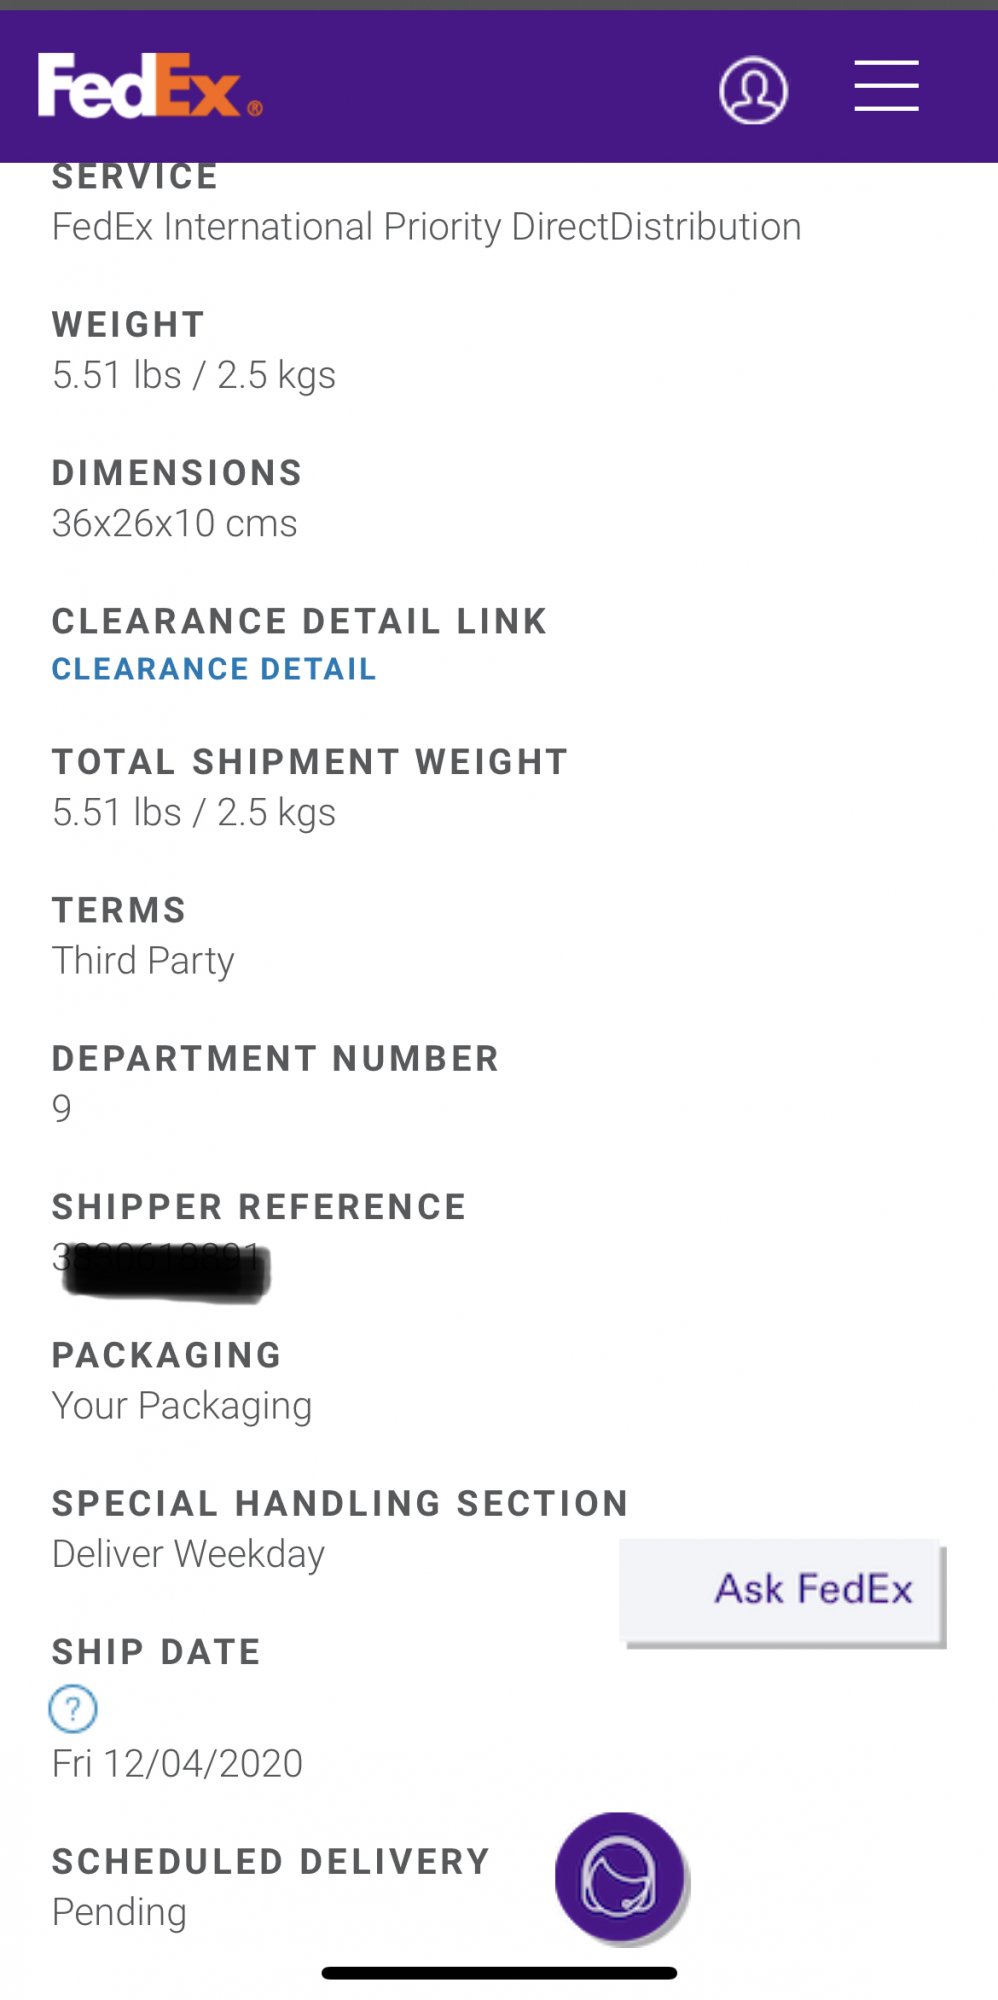998x2000 pixels.
Task: Tap the iOS home indicator bar
Action: (x=499, y=1973)
